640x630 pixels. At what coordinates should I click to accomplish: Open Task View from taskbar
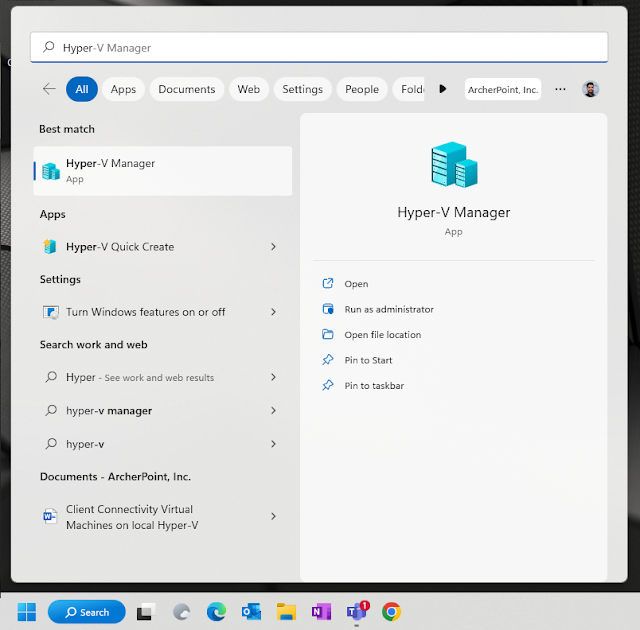(x=146, y=612)
